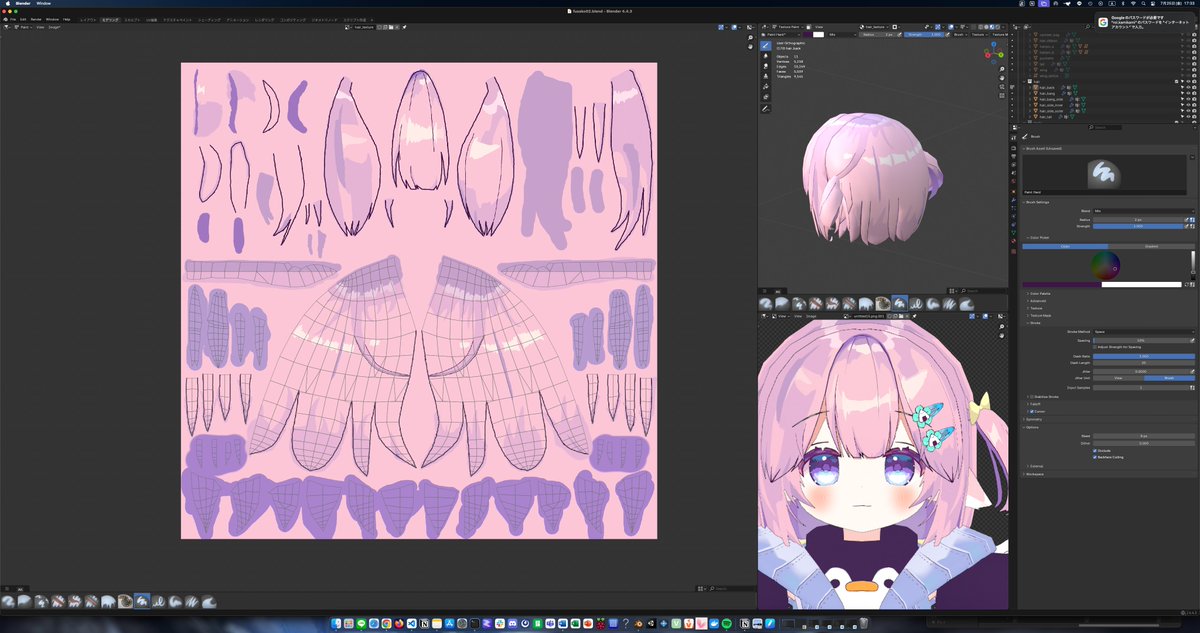
Task: Open Texture Paint mode dropdown in 3D viewport
Action: (788, 27)
